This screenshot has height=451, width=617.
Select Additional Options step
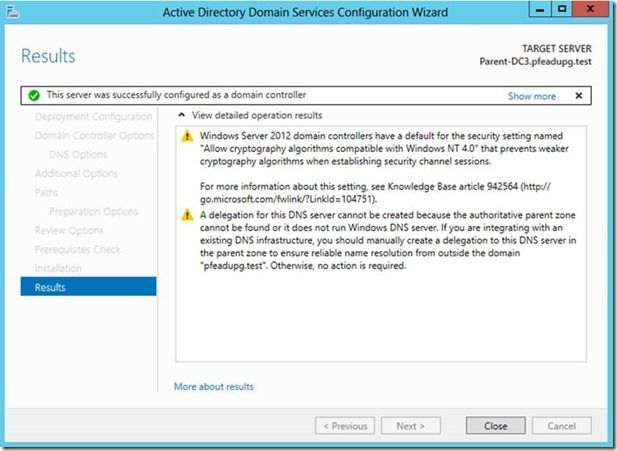click(76, 173)
